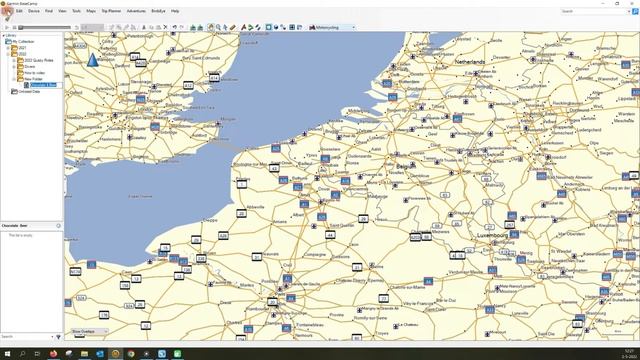Open the Find menu

(49, 11)
